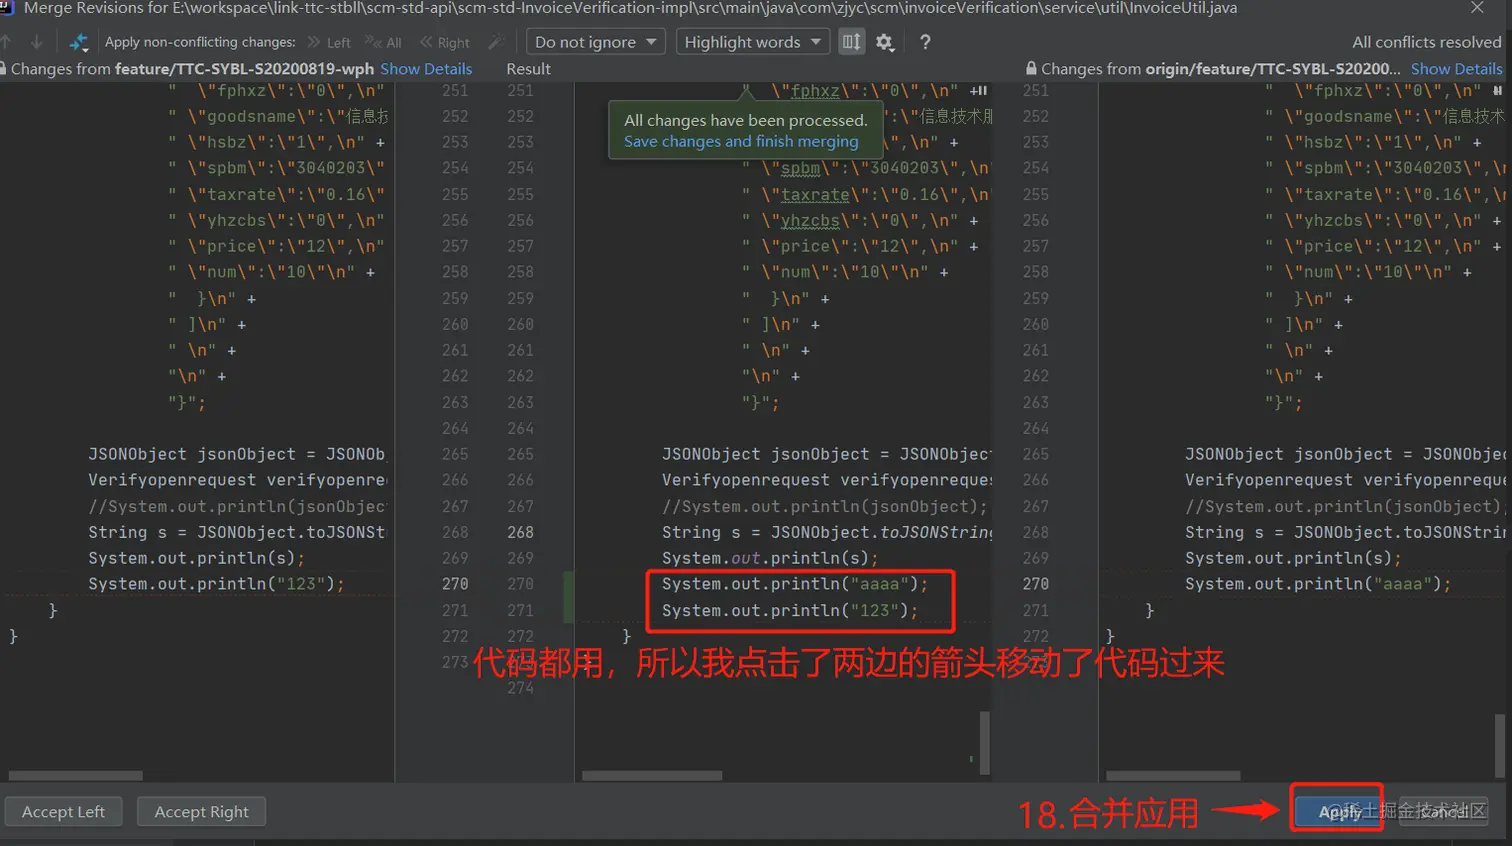Apply All non-conflicting changes

click(x=384, y=42)
